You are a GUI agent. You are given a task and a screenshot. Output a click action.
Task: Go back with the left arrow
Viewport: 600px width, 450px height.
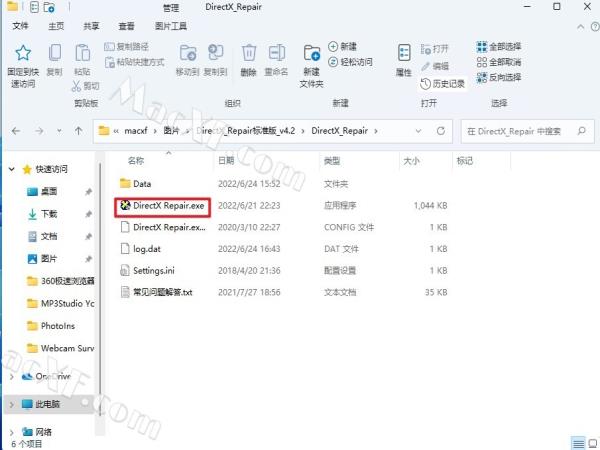[16, 131]
